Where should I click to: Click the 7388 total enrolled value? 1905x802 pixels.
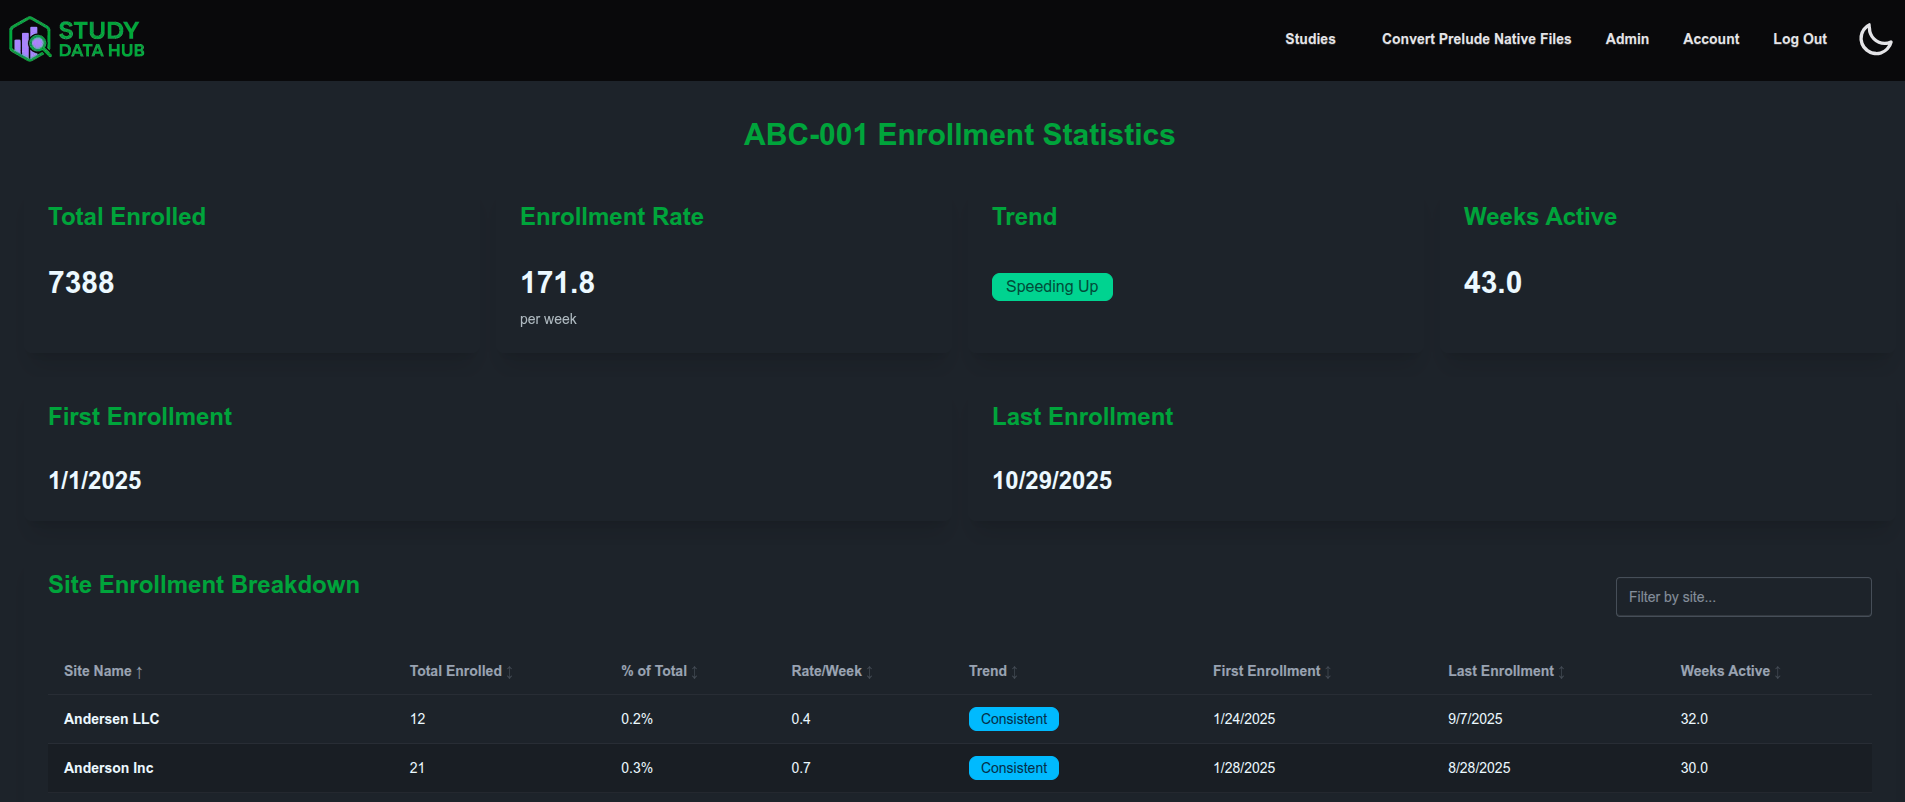coord(81,283)
